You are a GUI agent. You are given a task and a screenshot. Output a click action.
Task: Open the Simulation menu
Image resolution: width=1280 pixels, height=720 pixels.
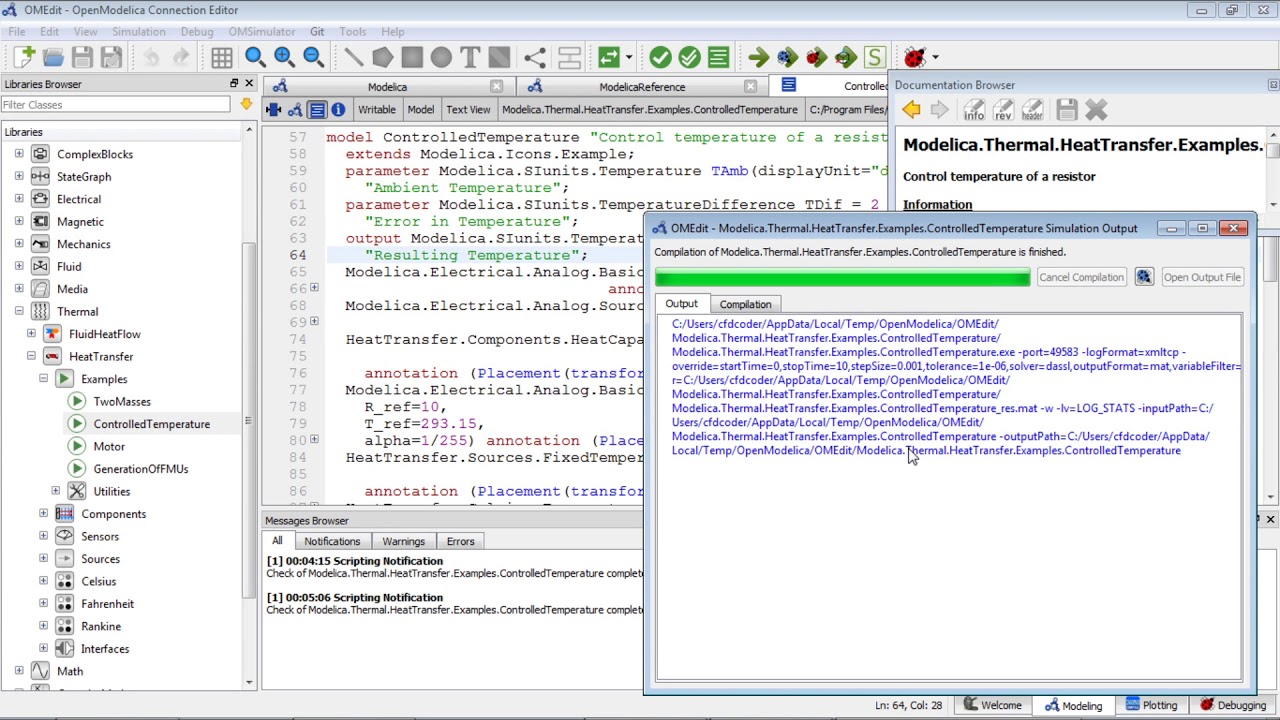pos(138,32)
